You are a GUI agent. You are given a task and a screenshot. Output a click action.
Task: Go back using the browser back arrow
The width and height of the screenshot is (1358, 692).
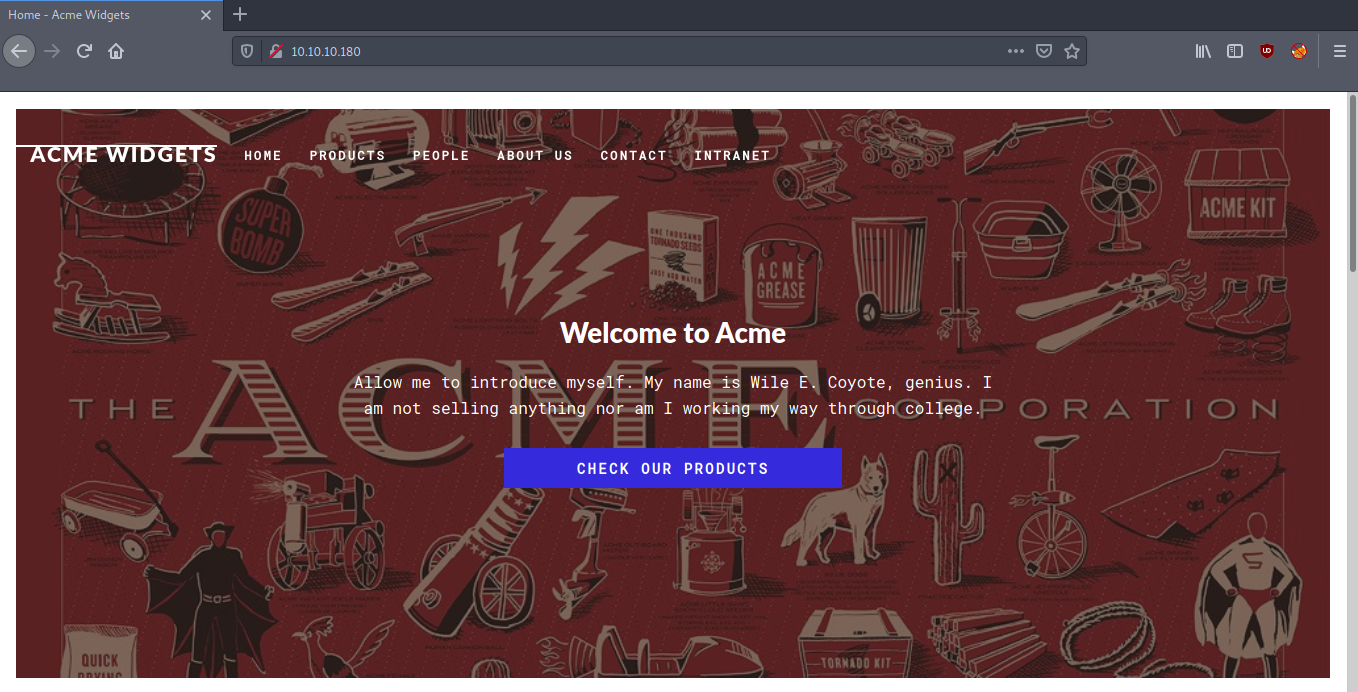(19, 51)
